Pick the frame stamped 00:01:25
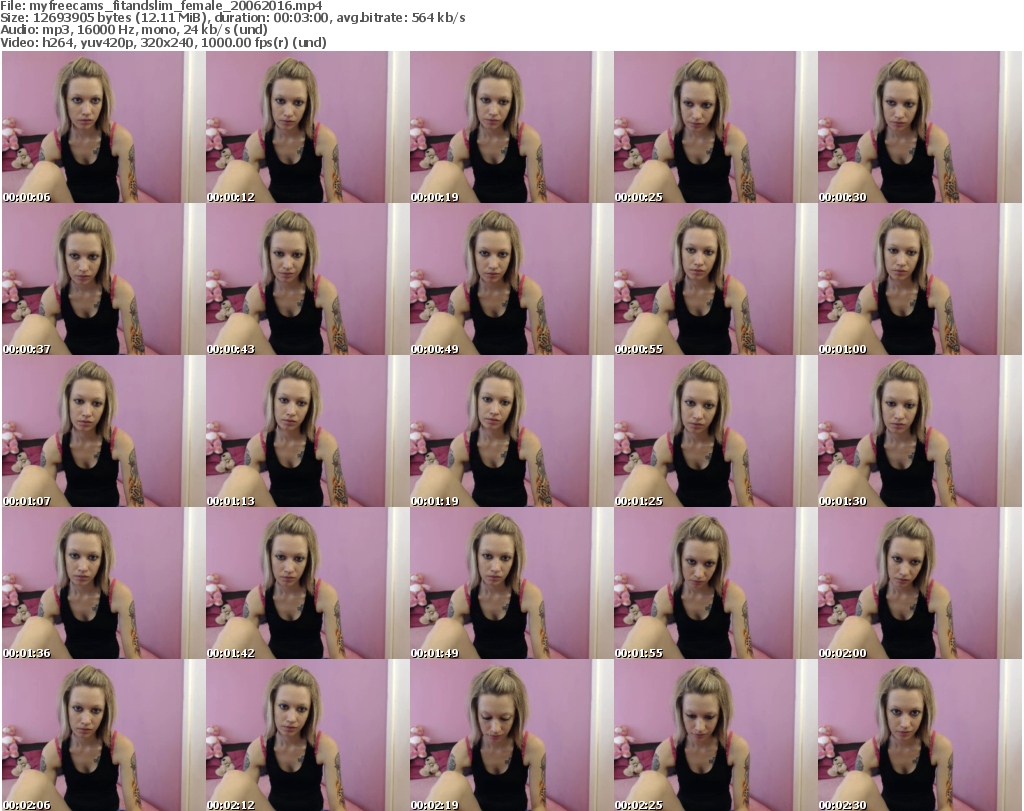Viewport: 1024px width, 811px height. coord(715,431)
